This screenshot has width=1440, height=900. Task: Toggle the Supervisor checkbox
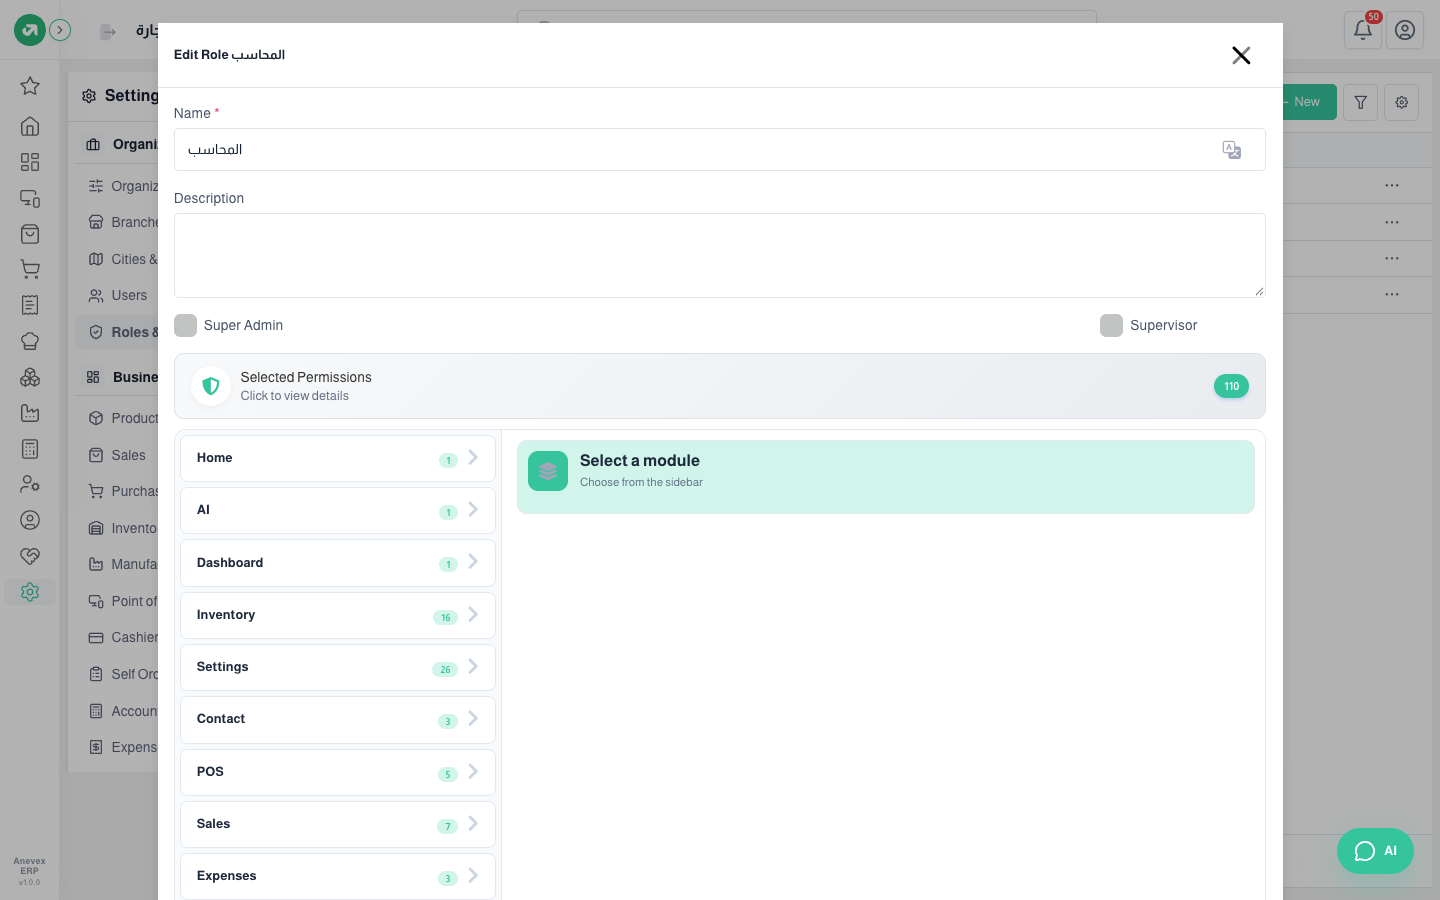click(1111, 325)
